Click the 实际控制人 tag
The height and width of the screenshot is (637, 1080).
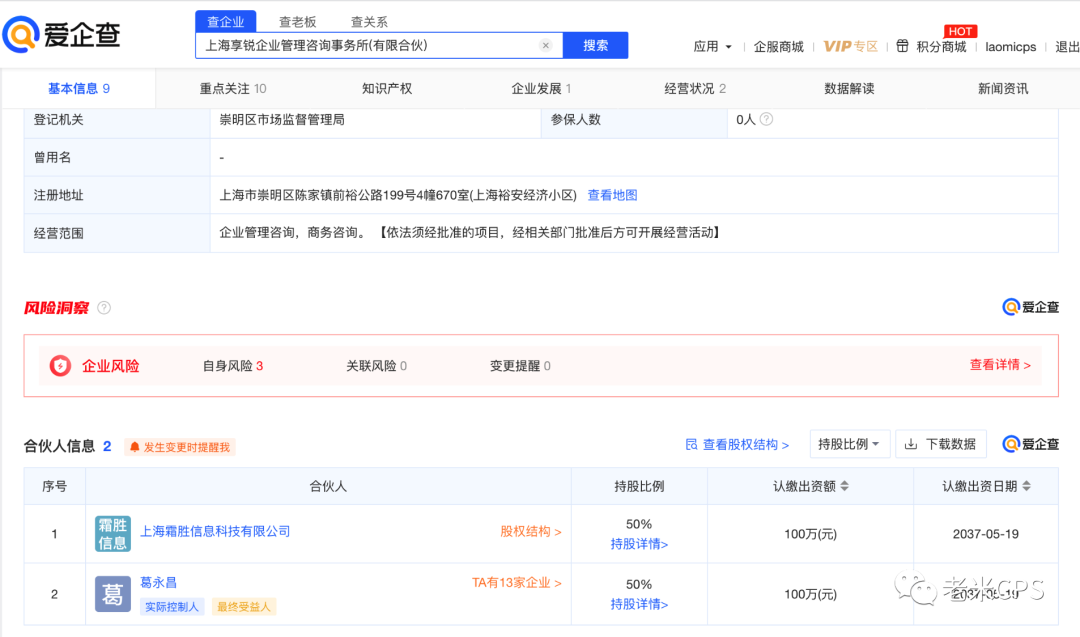click(172, 607)
